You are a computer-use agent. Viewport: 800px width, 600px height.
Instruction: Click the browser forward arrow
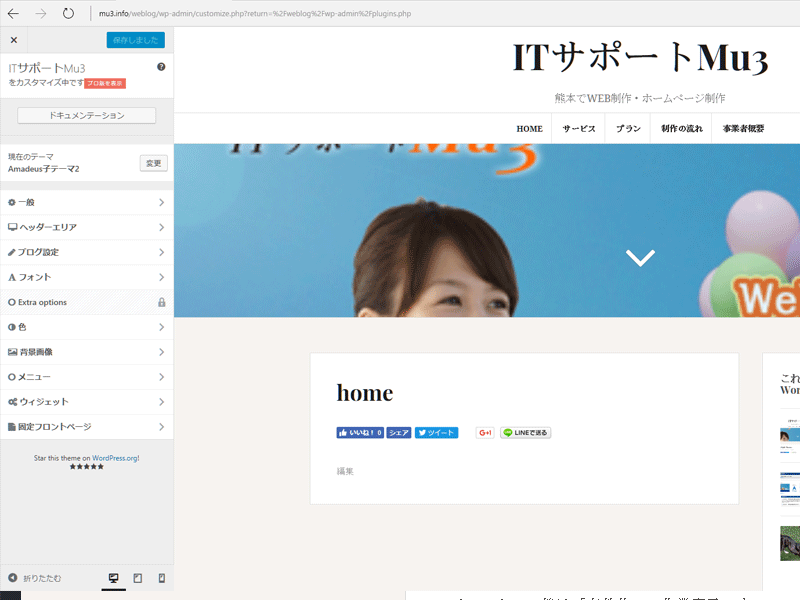tap(41, 14)
